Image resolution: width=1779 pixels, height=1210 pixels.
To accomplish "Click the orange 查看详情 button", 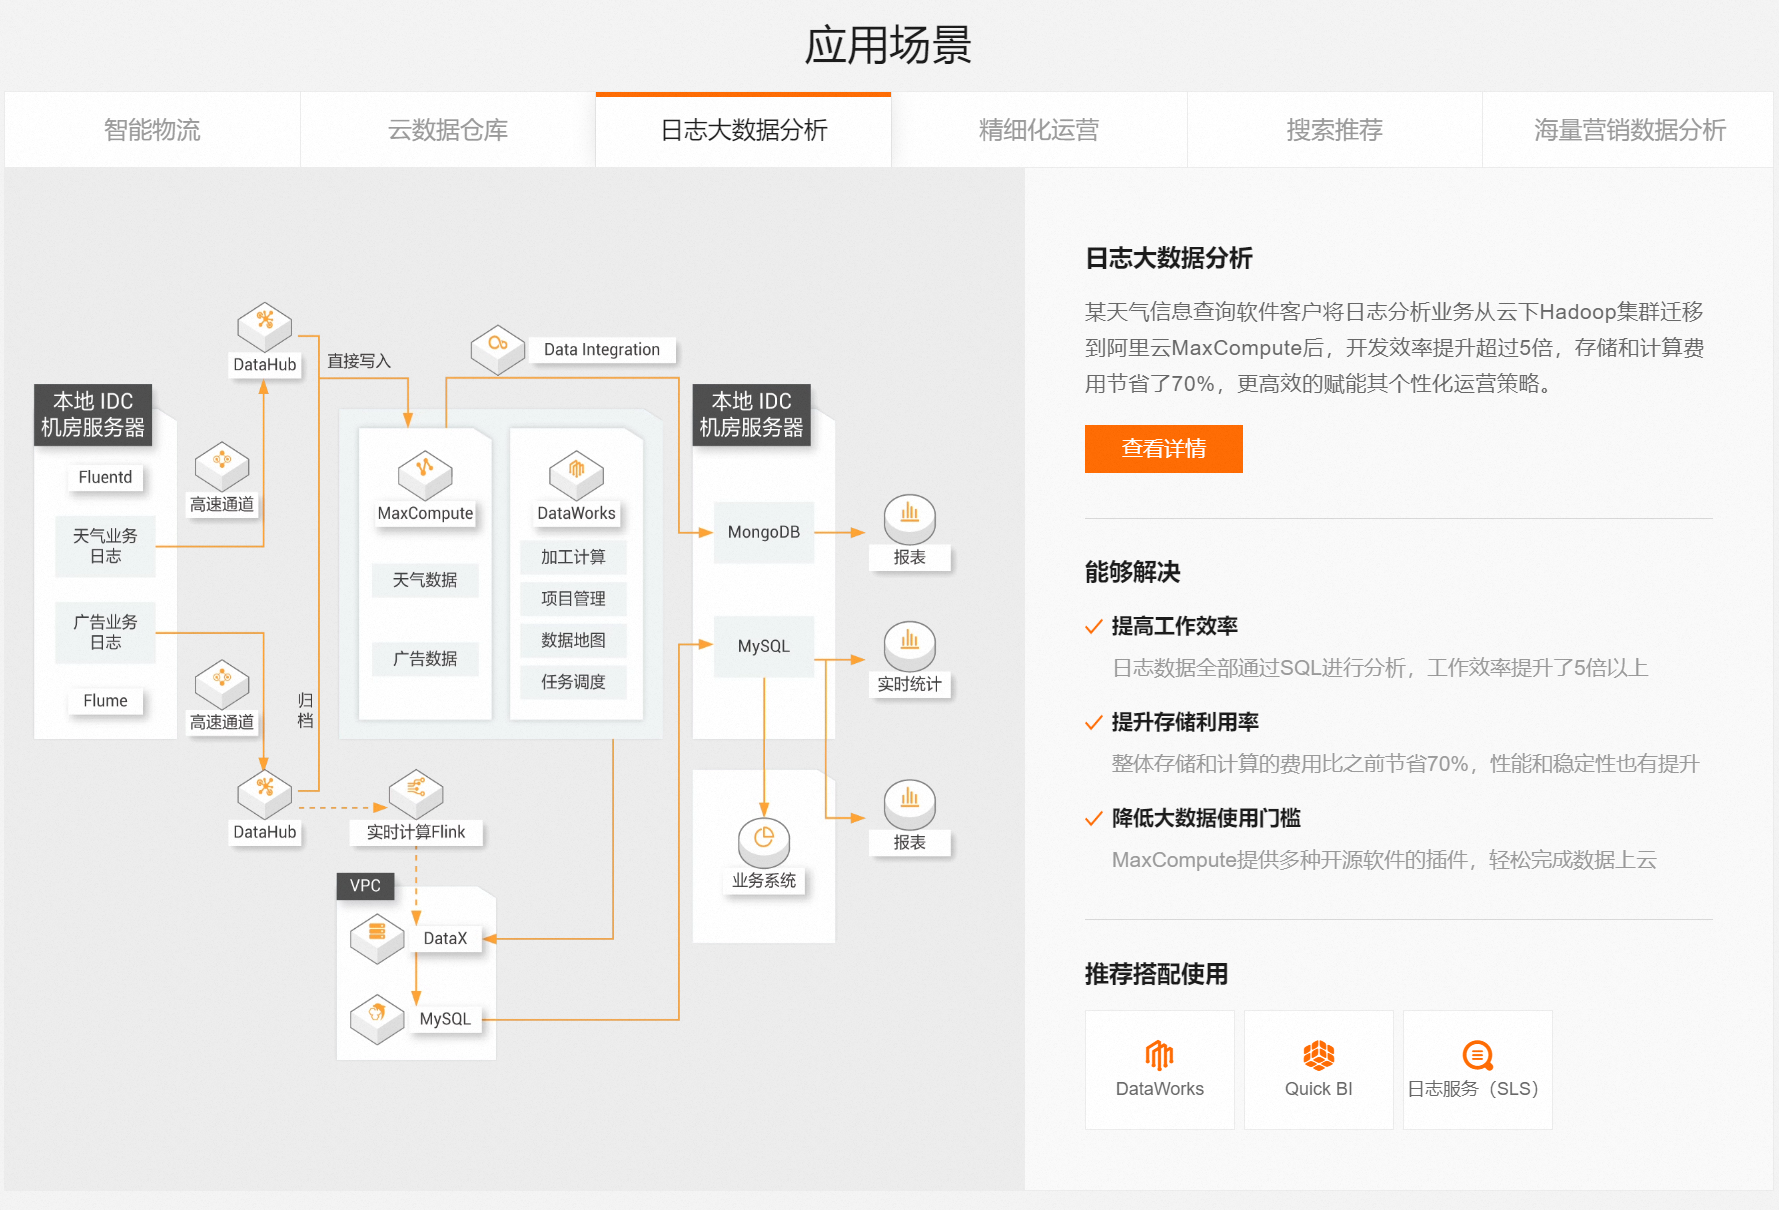I will click(x=1163, y=449).
